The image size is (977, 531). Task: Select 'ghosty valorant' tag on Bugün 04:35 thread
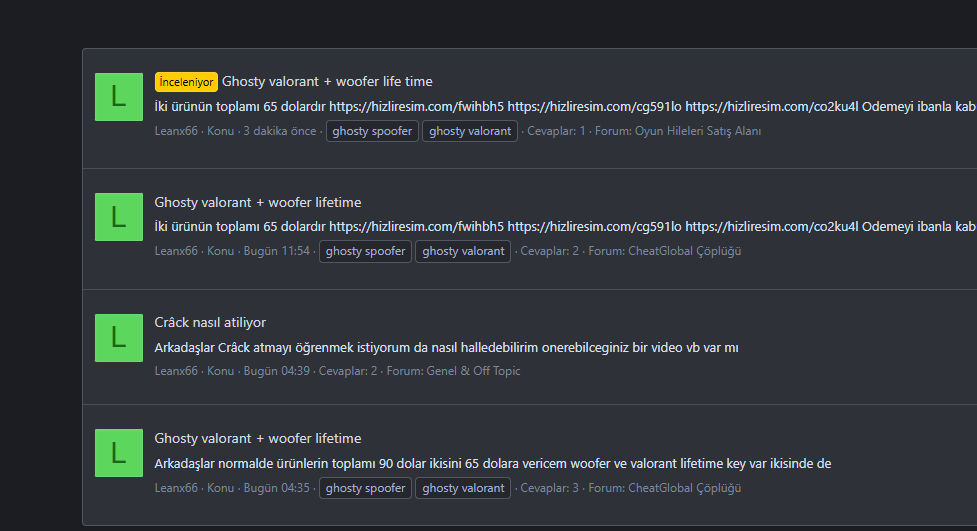(463, 488)
